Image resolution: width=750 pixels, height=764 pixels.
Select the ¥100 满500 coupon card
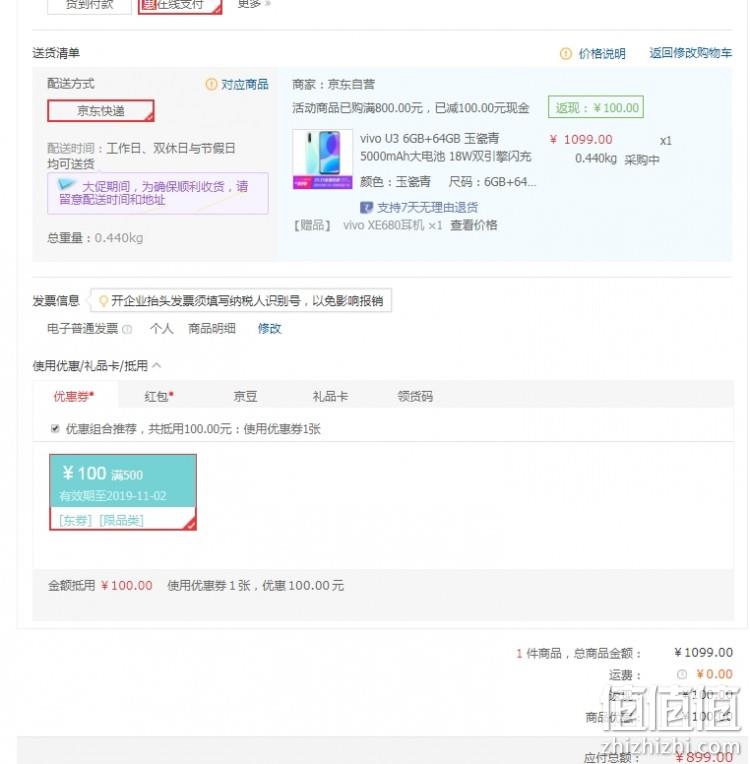click(123, 492)
